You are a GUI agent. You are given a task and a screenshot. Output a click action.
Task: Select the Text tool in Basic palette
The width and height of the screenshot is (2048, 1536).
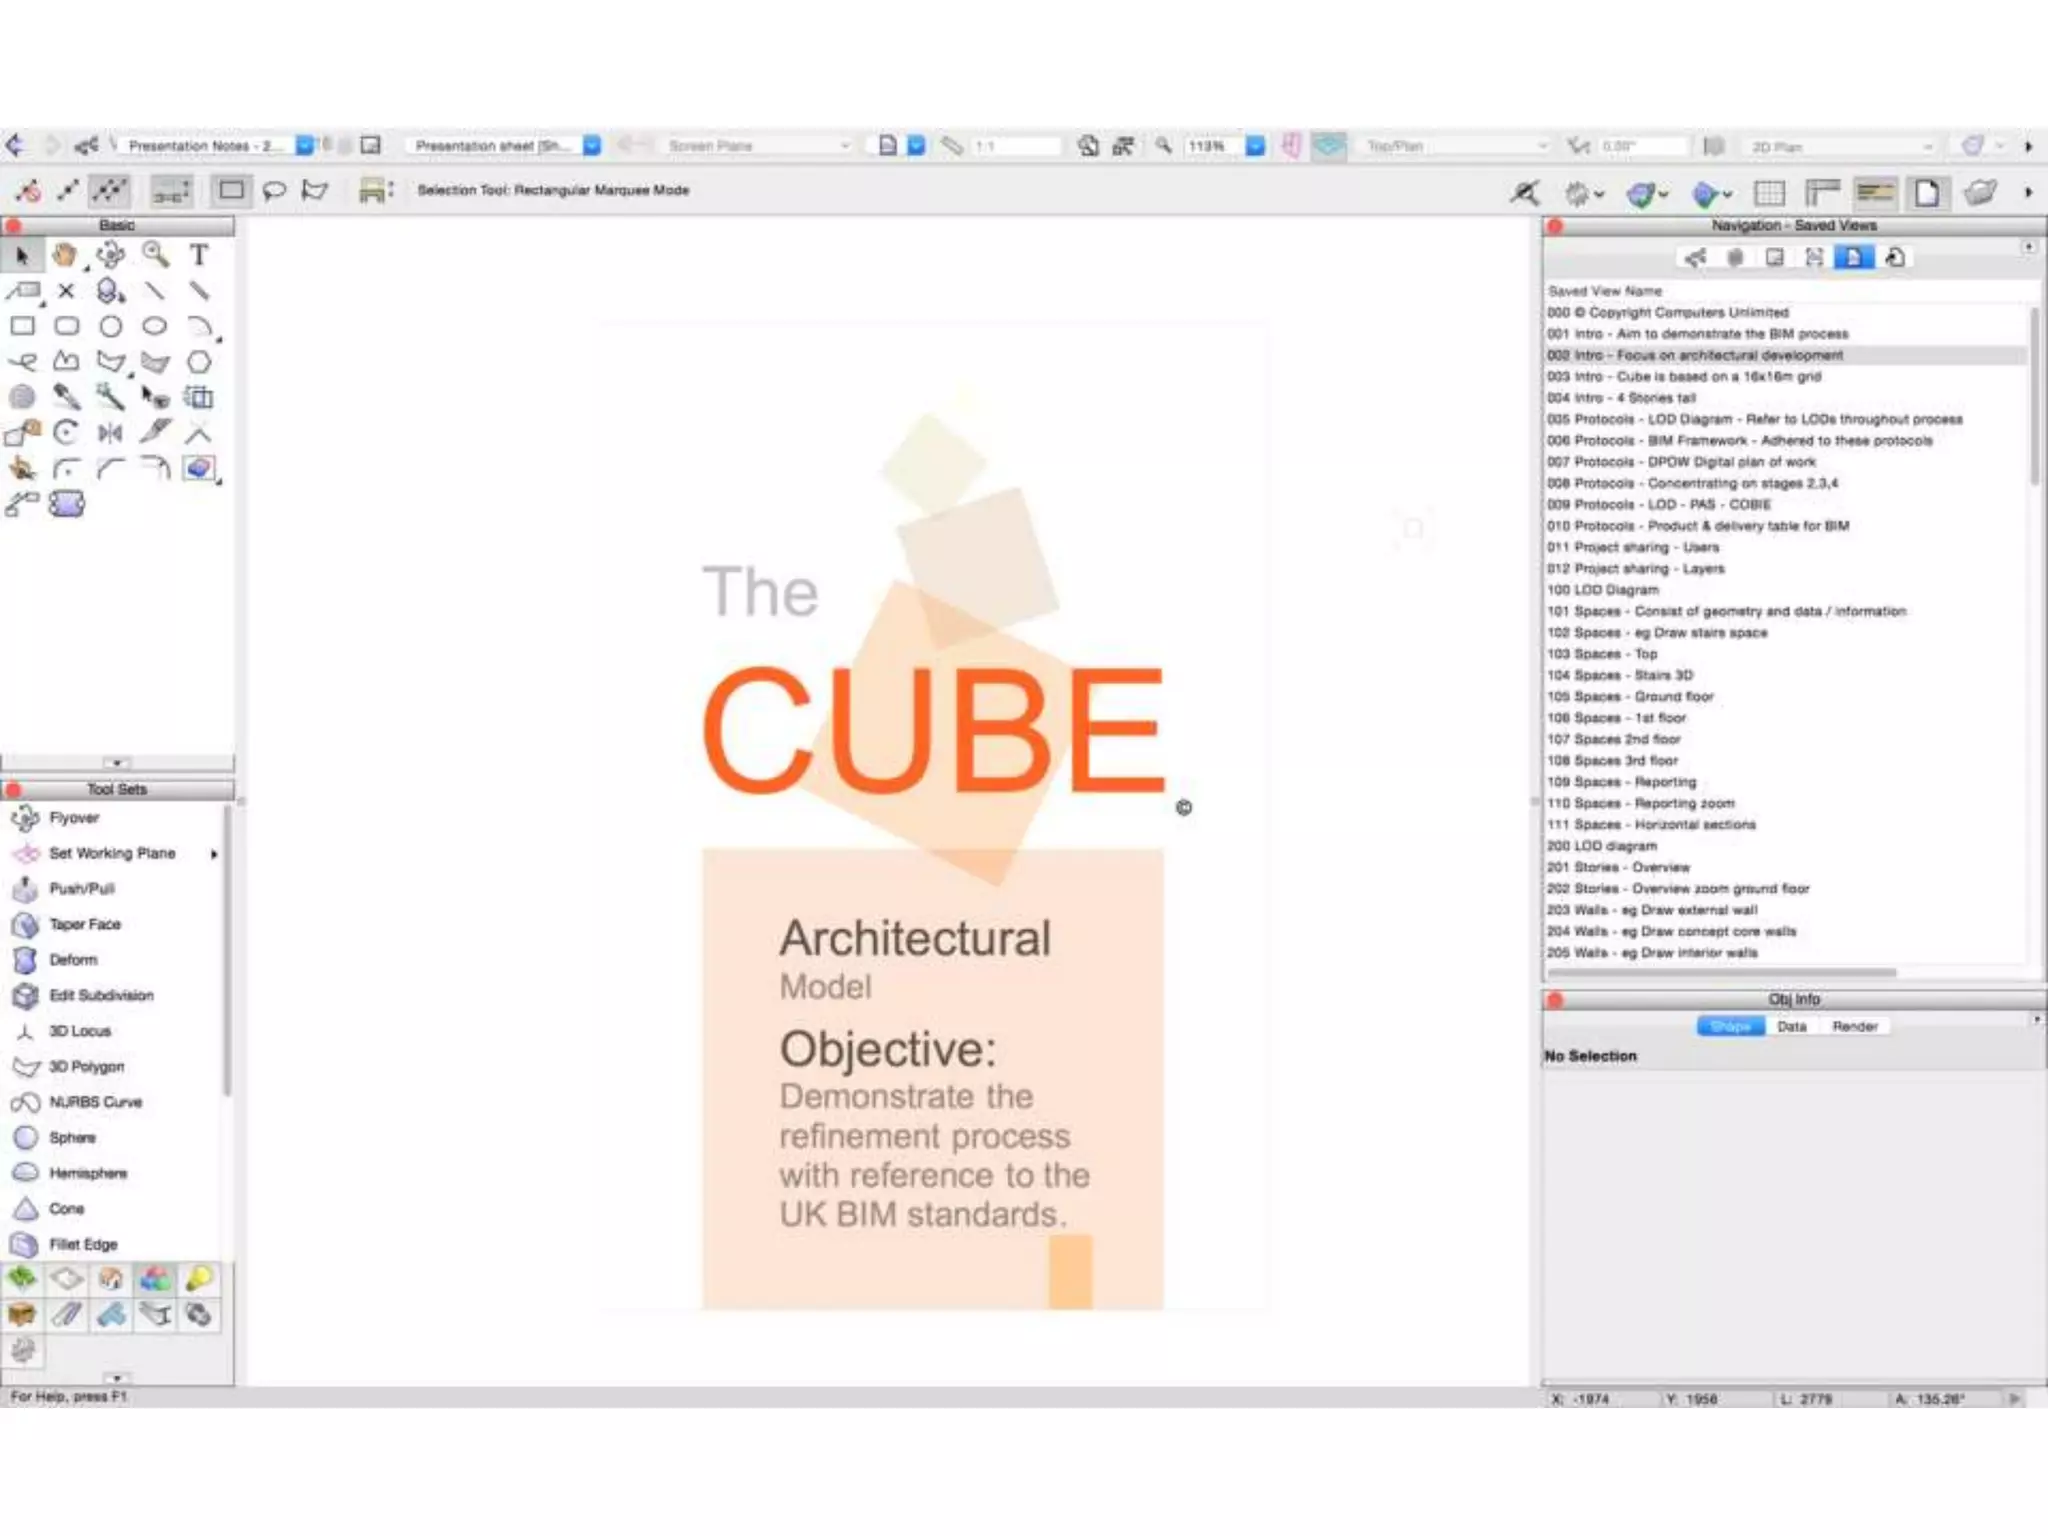[x=199, y=255]
